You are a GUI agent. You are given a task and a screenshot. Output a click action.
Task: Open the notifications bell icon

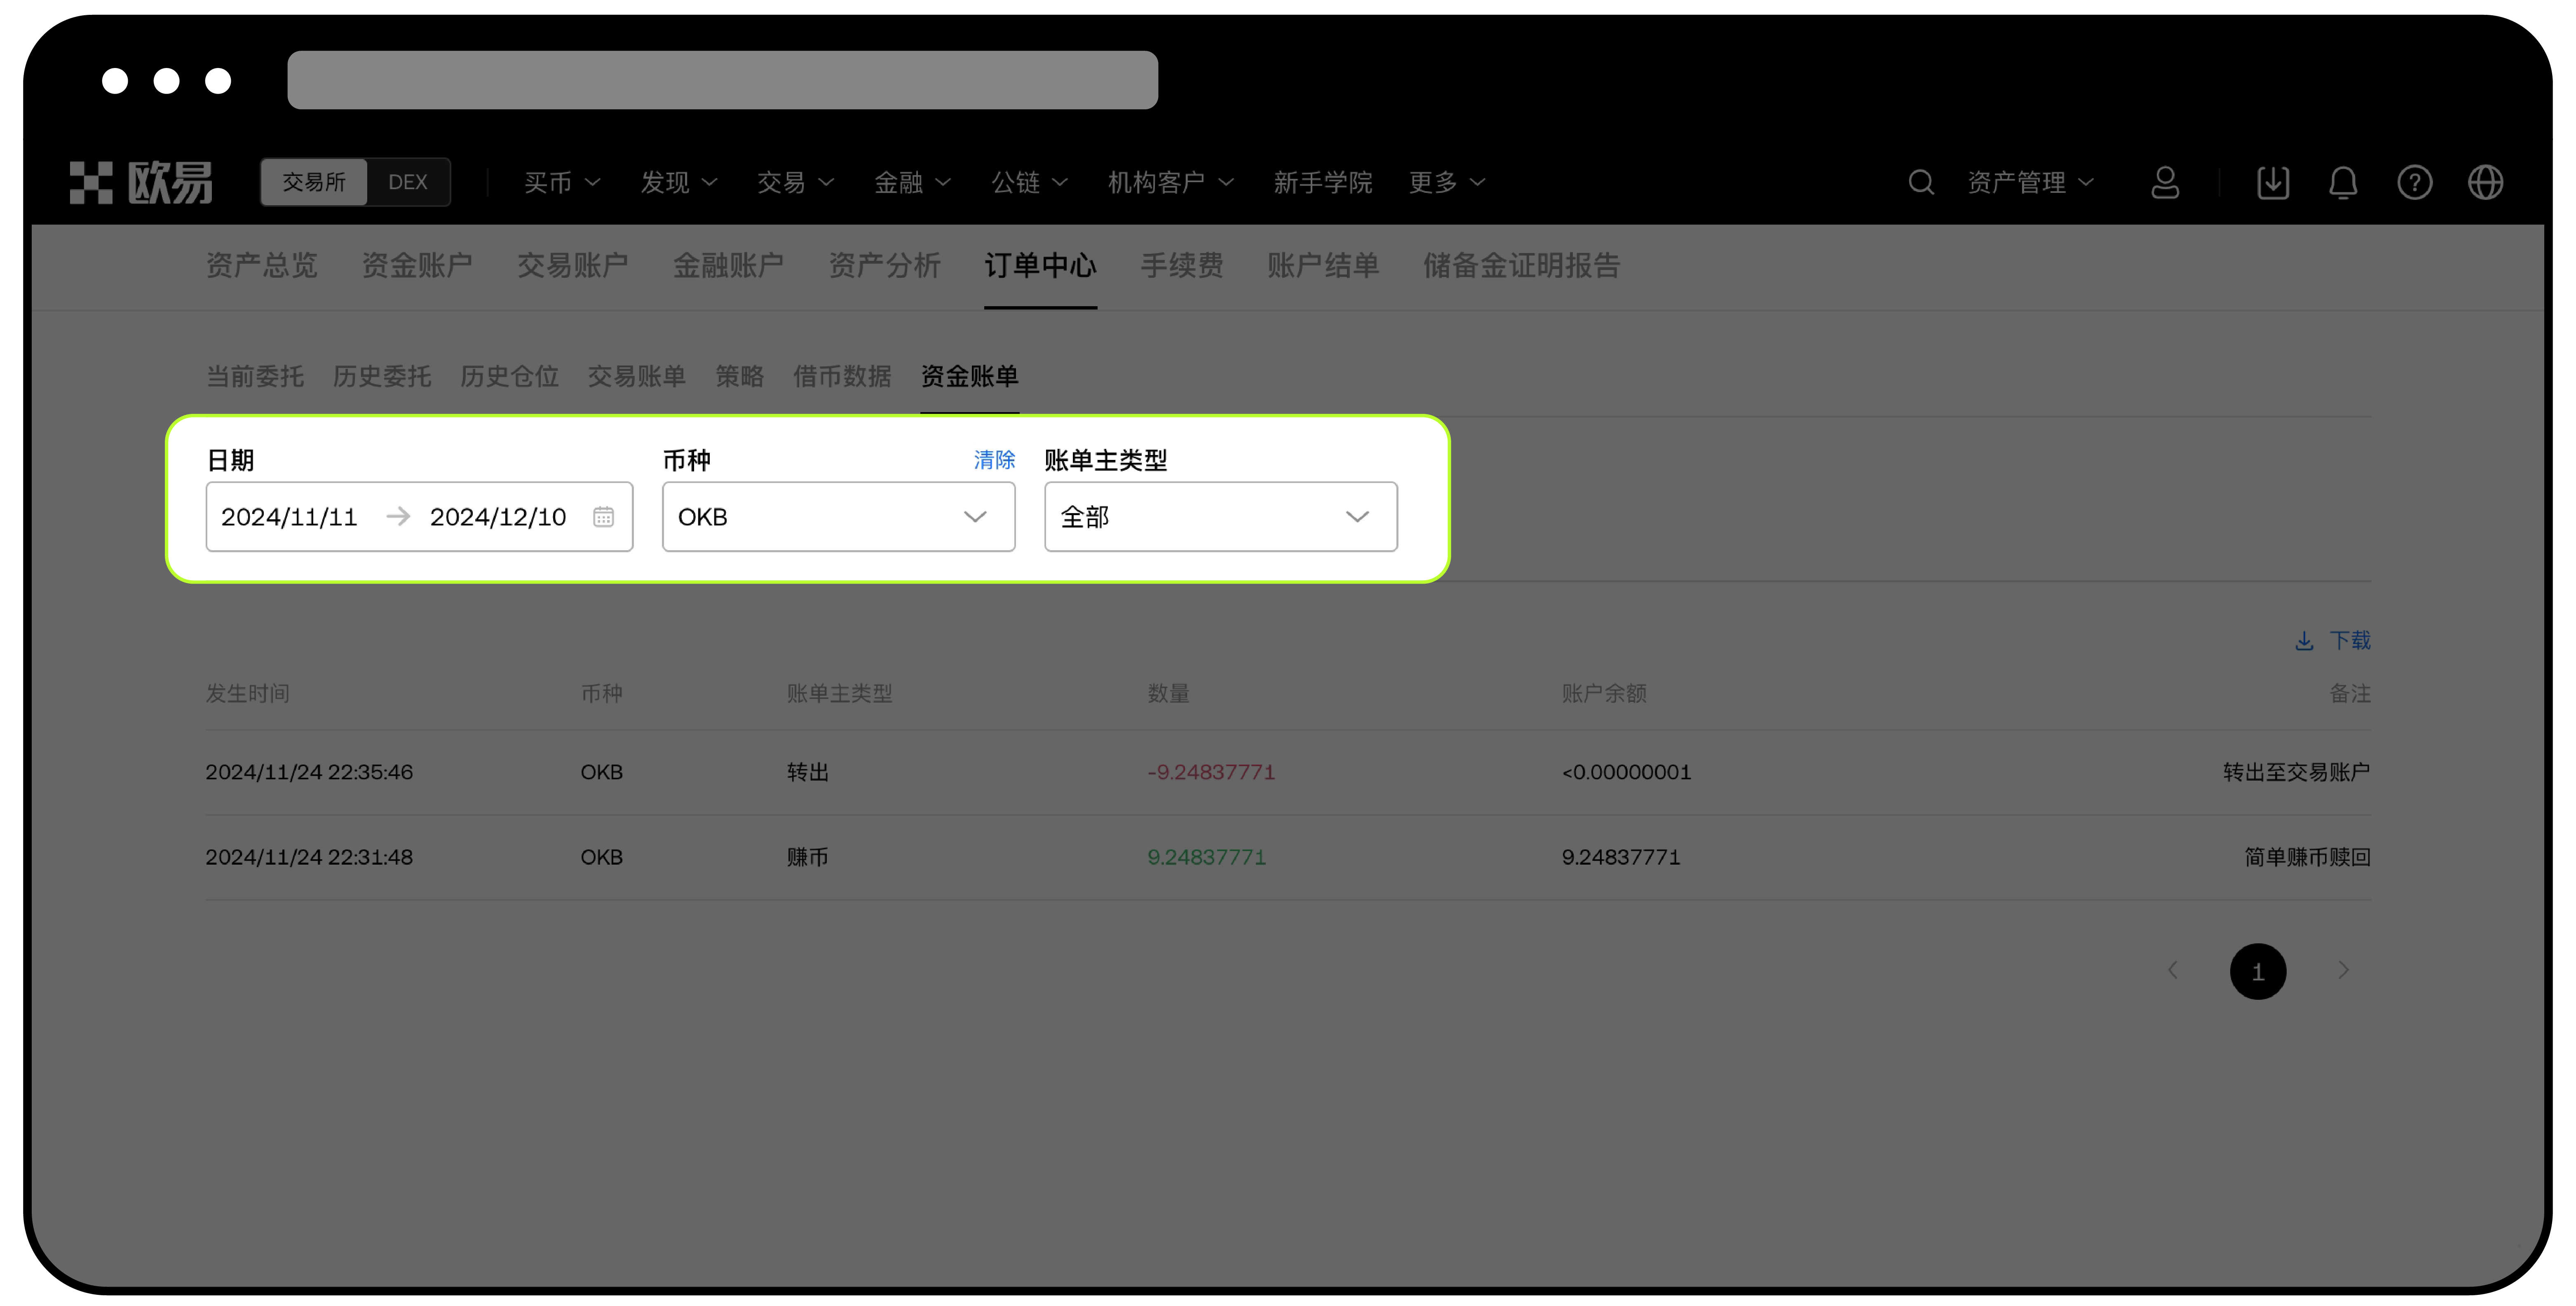click(x=2344, y=182)
